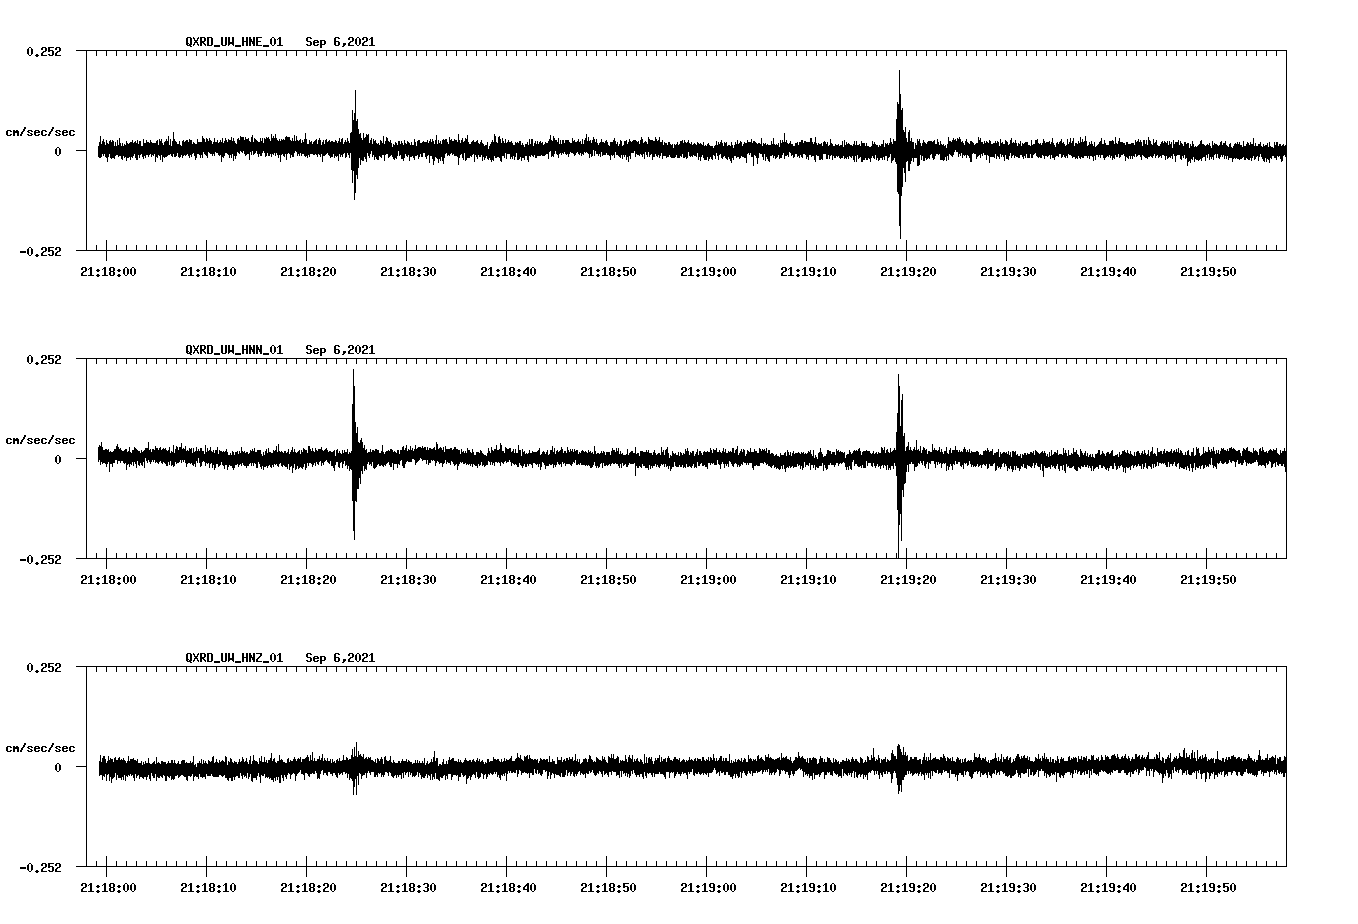Viewport: 1358px width, 924px height.
Task: Click the 21:18:40 time label under HNN plot
Action: tap(508, 580)
